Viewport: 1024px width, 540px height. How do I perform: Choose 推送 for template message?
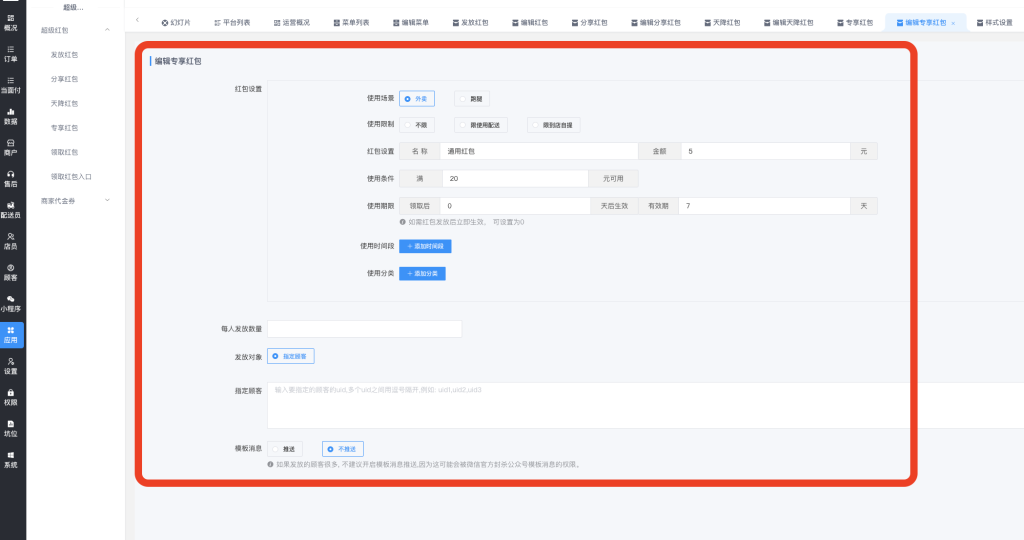[284, 450]
